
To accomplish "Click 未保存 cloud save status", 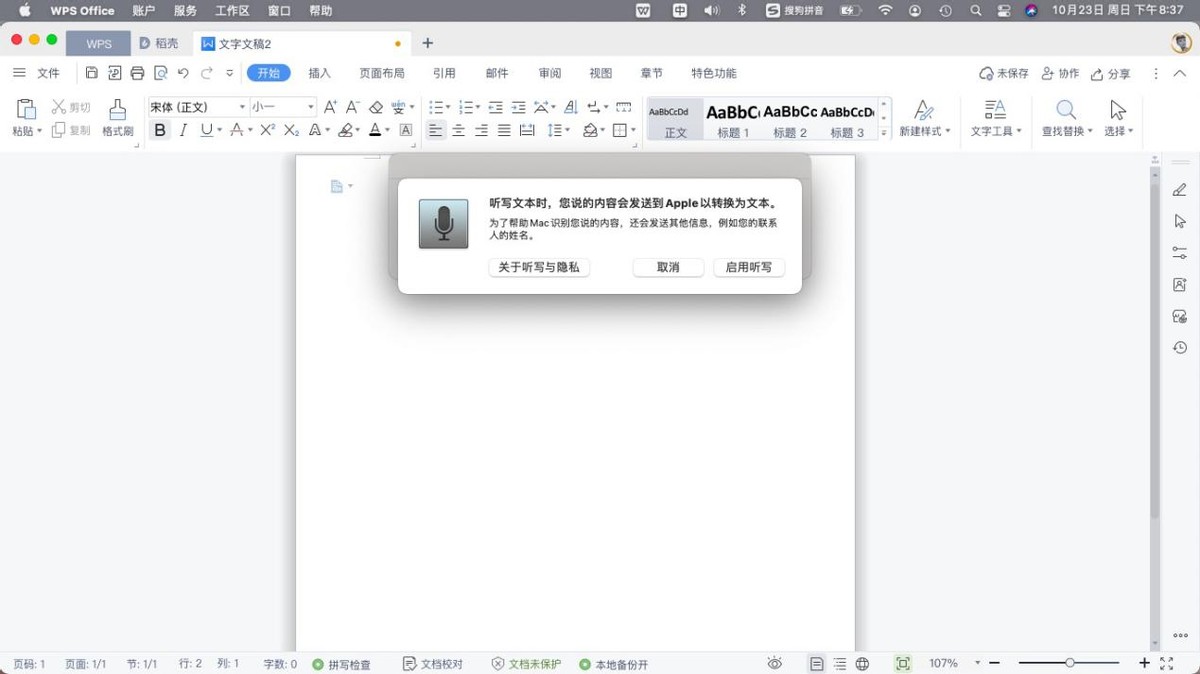I will click(x=1004, y=74).
